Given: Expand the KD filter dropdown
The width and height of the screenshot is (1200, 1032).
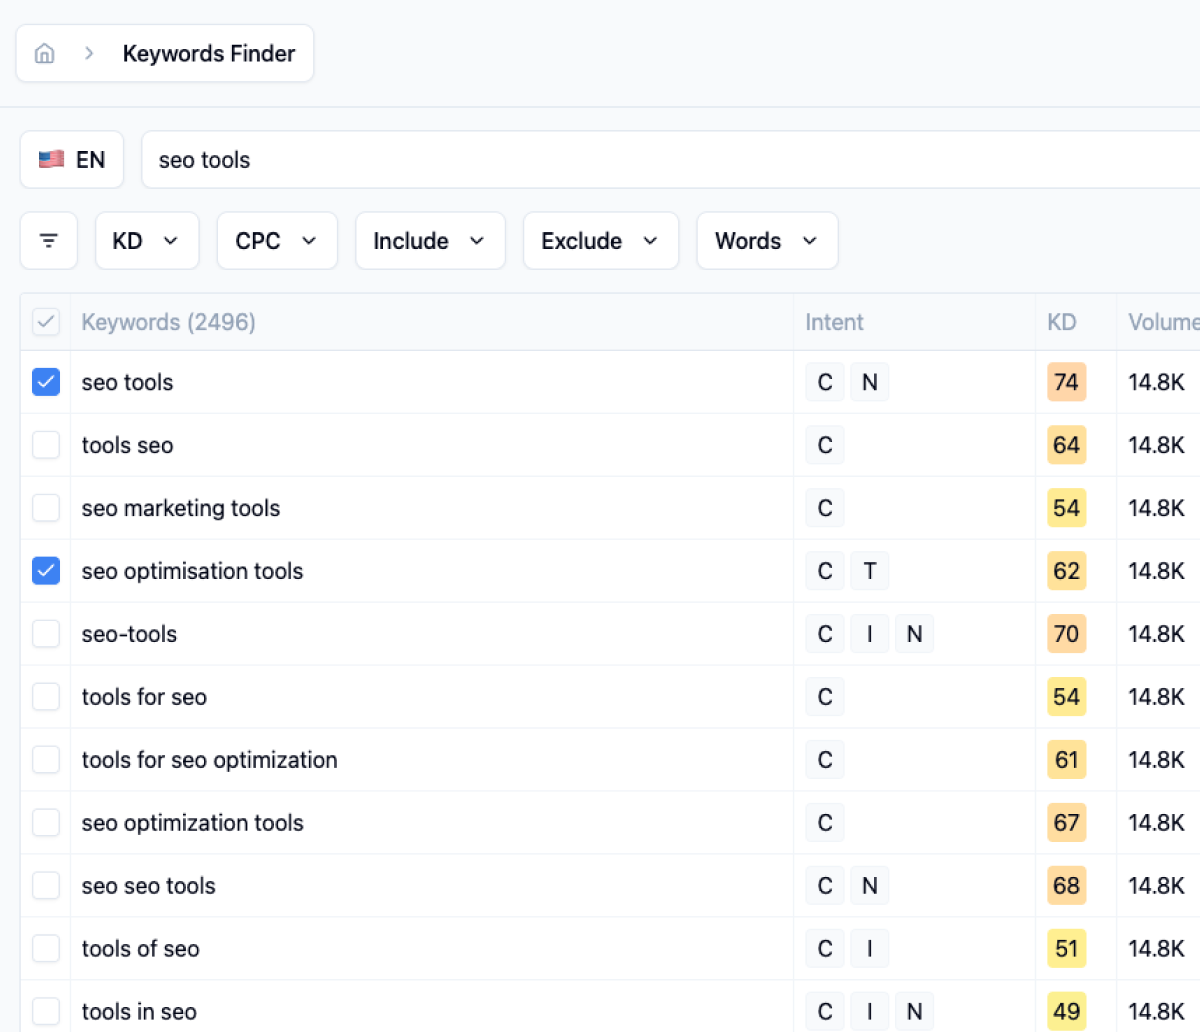Looking at the screenshot, I should [x=147, y=241].
